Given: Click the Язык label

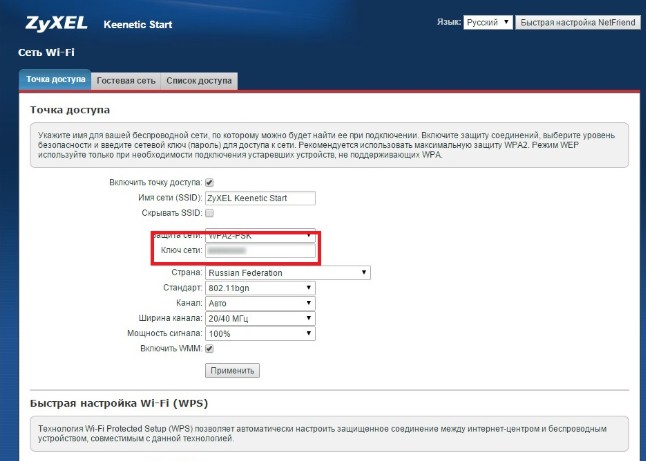Looking at the screenshot, I should pos(449,22).
